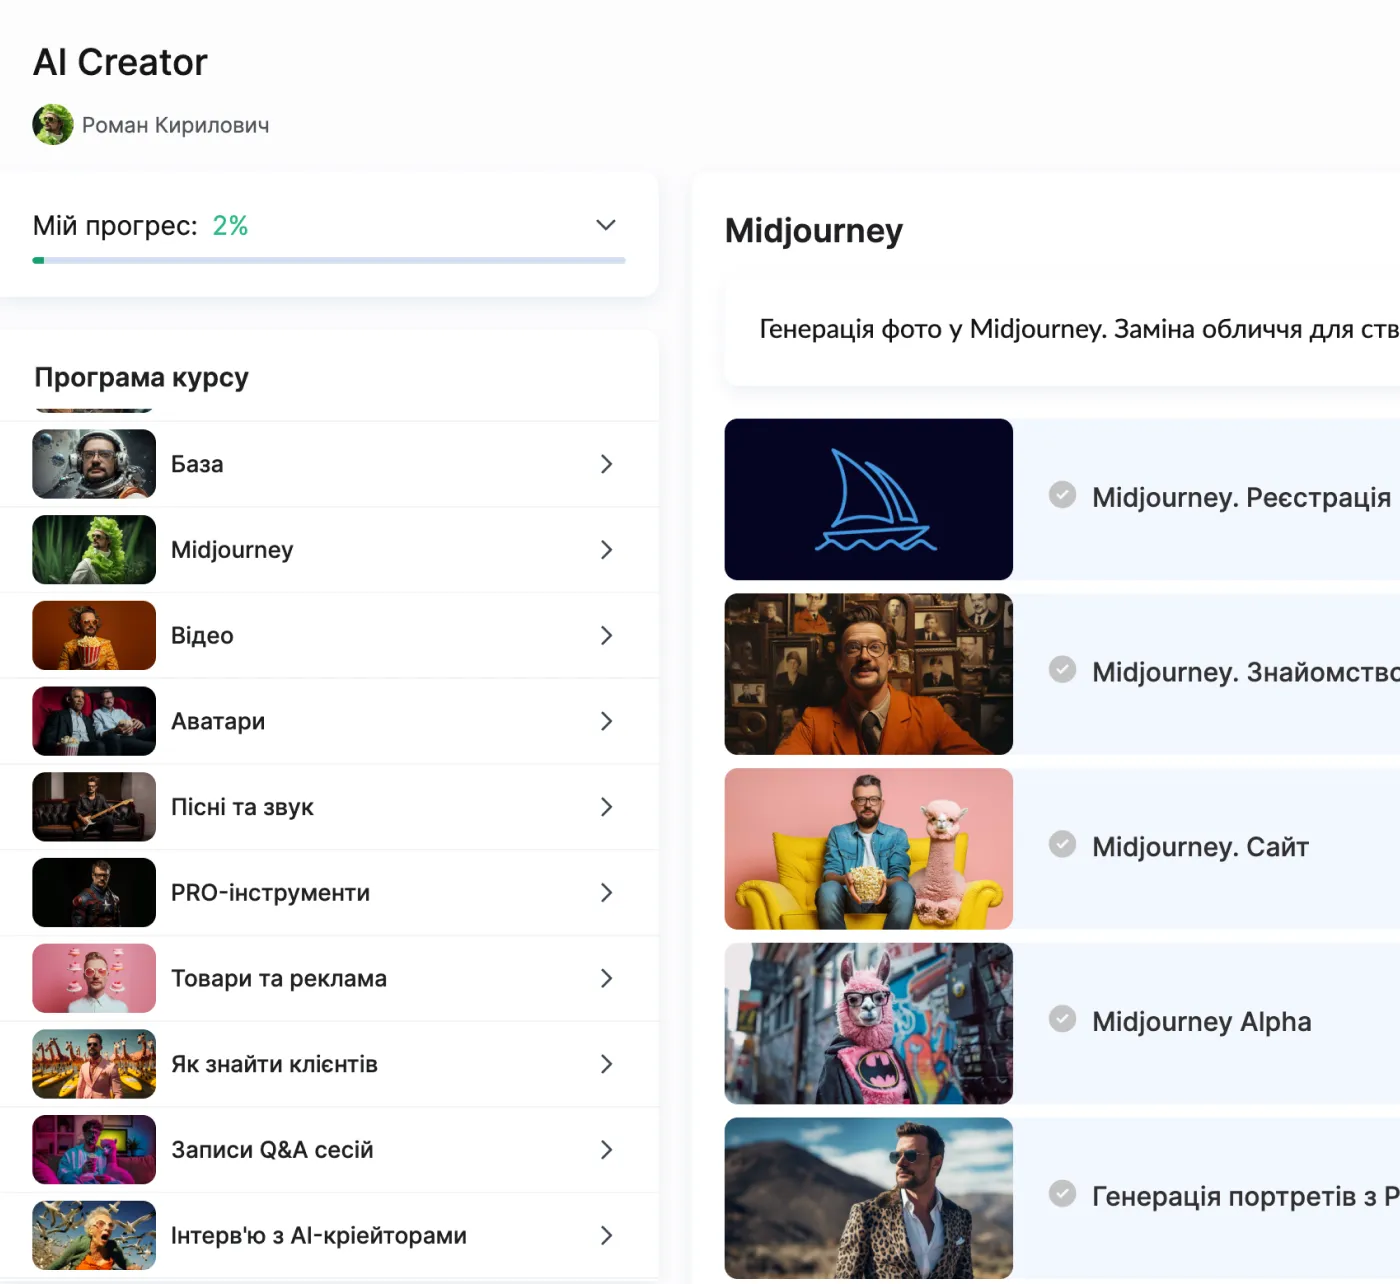Screen dimensions: 1400x1284
Task: Open lesson Midjourney. Знайомство
Action: tap(1246, 672)
